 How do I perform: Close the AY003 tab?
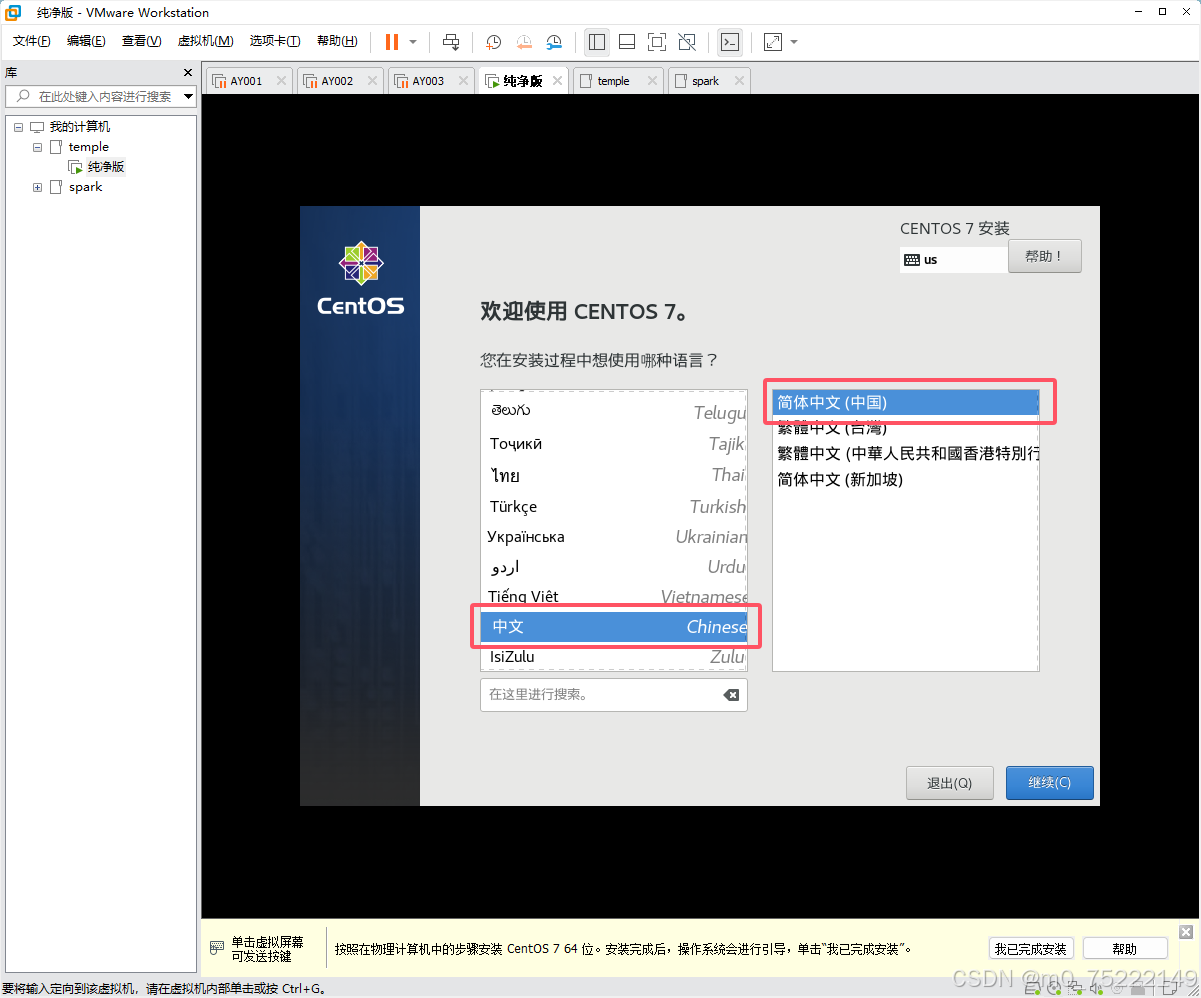[463, 81]
